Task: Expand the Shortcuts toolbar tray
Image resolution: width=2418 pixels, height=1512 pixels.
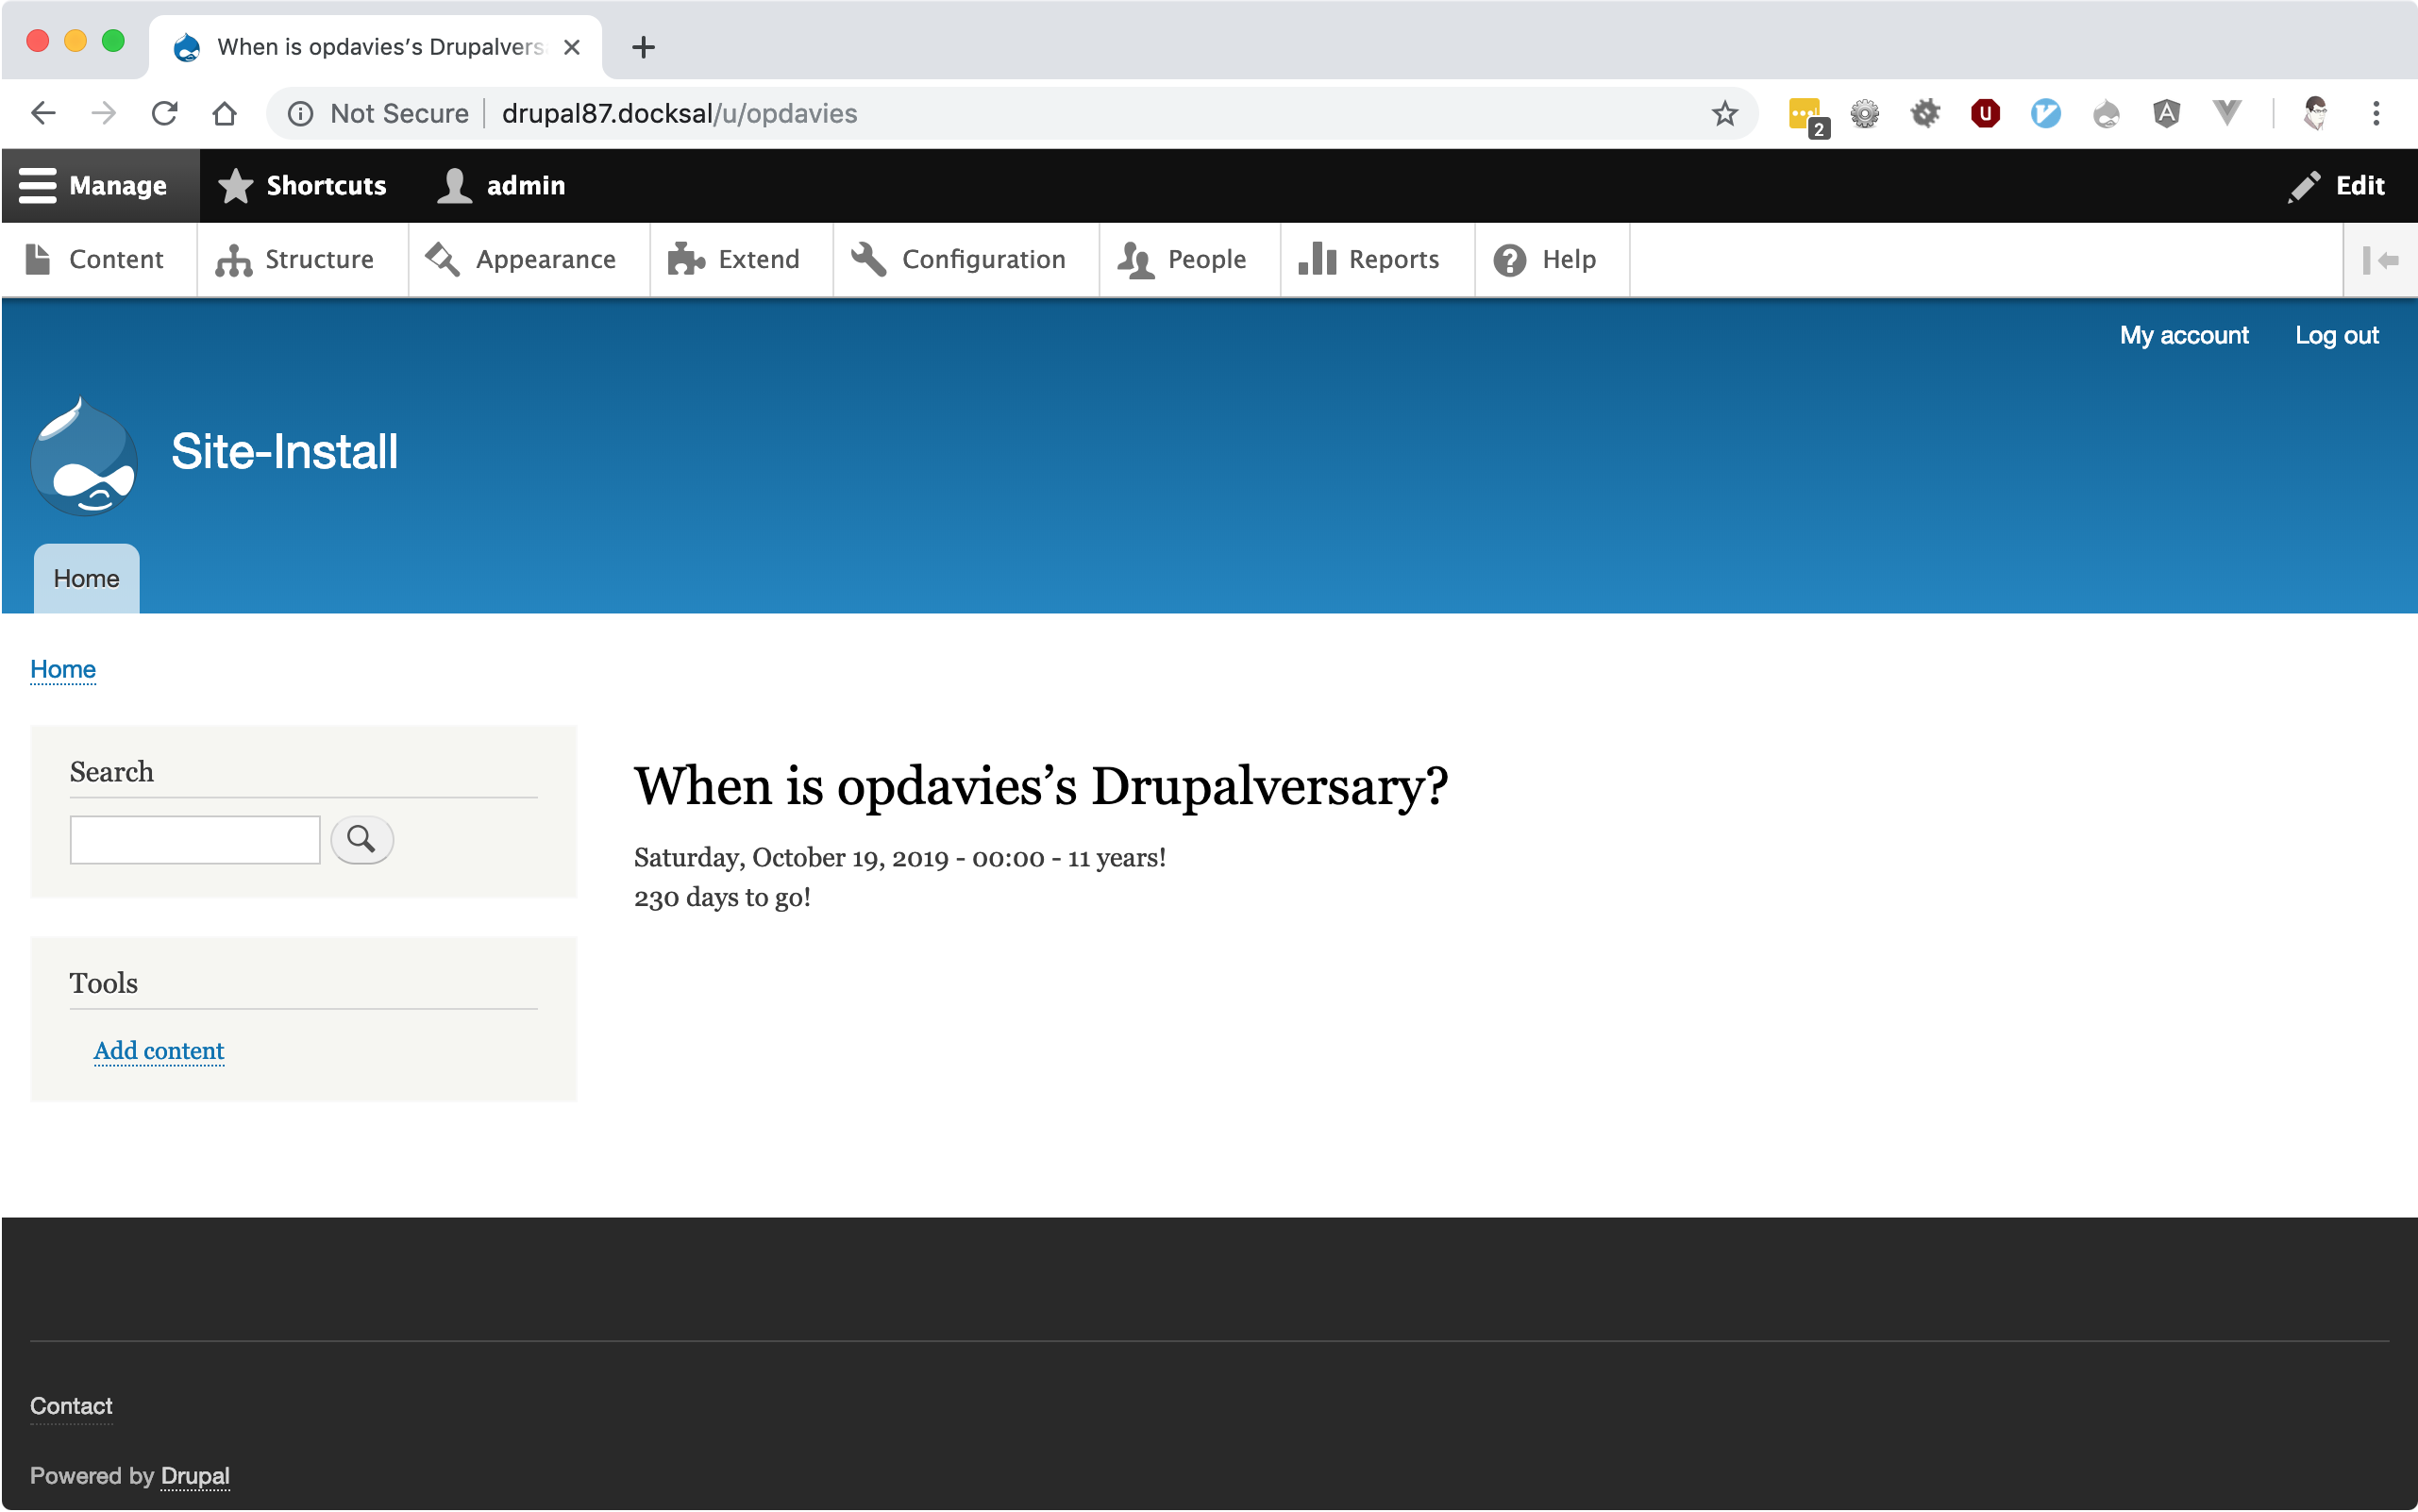Action: click(303, 186)
